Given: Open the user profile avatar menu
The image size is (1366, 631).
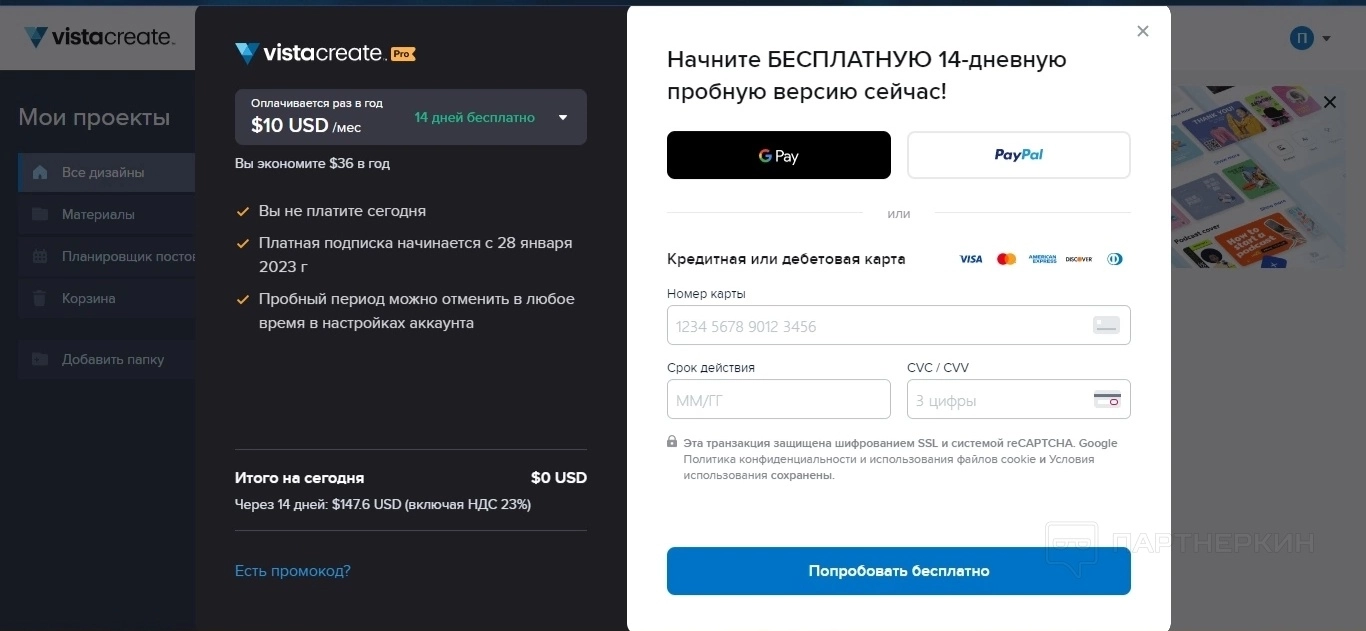Looking at the screenshot, I should pos(1301,38).
